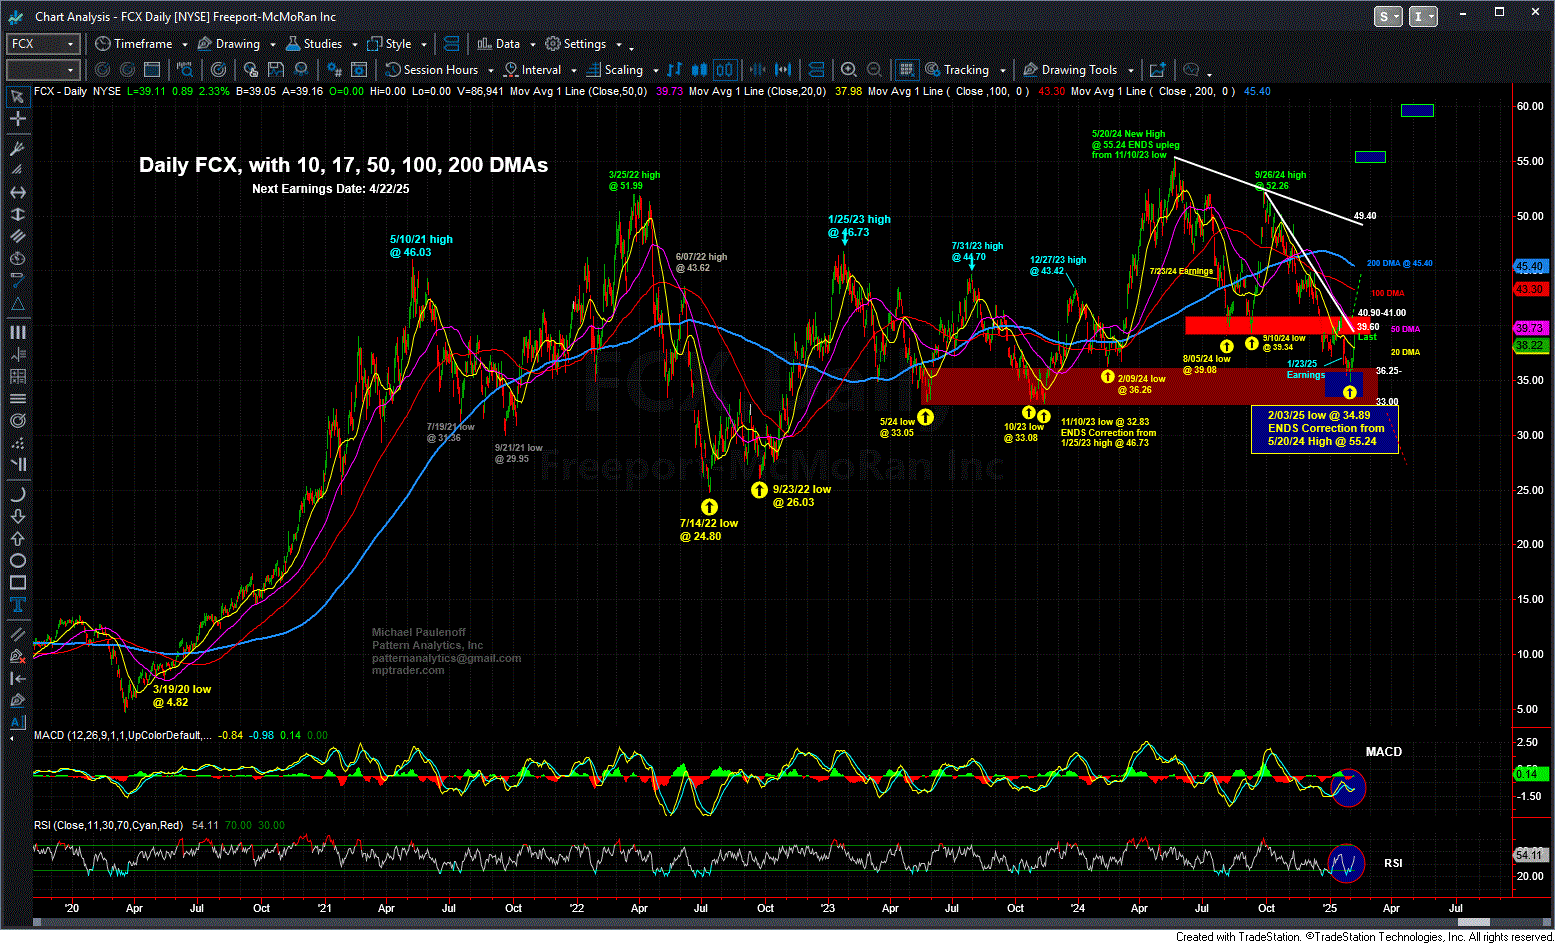Image resolution: width=1555 pixels, height=943 pixels.
Task: Click the chart share image icon
Action: pos(1157,70)
